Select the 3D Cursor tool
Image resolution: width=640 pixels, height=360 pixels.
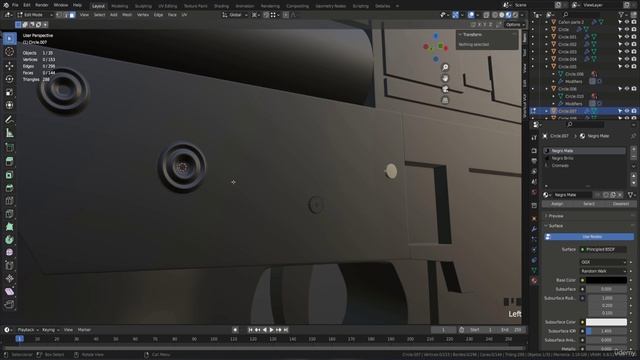tap(9, 52)
